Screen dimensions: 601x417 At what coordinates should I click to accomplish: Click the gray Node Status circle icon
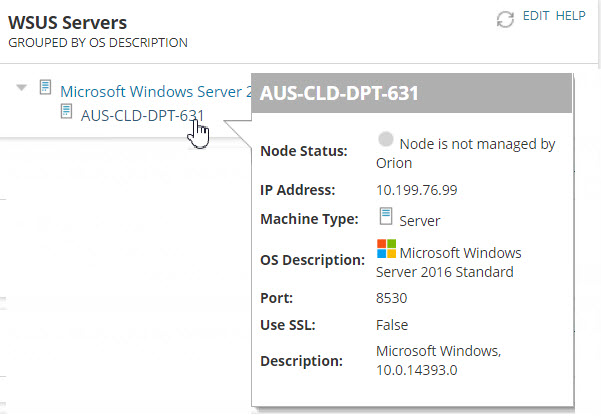pyautogui.click(x=386, y=141)
